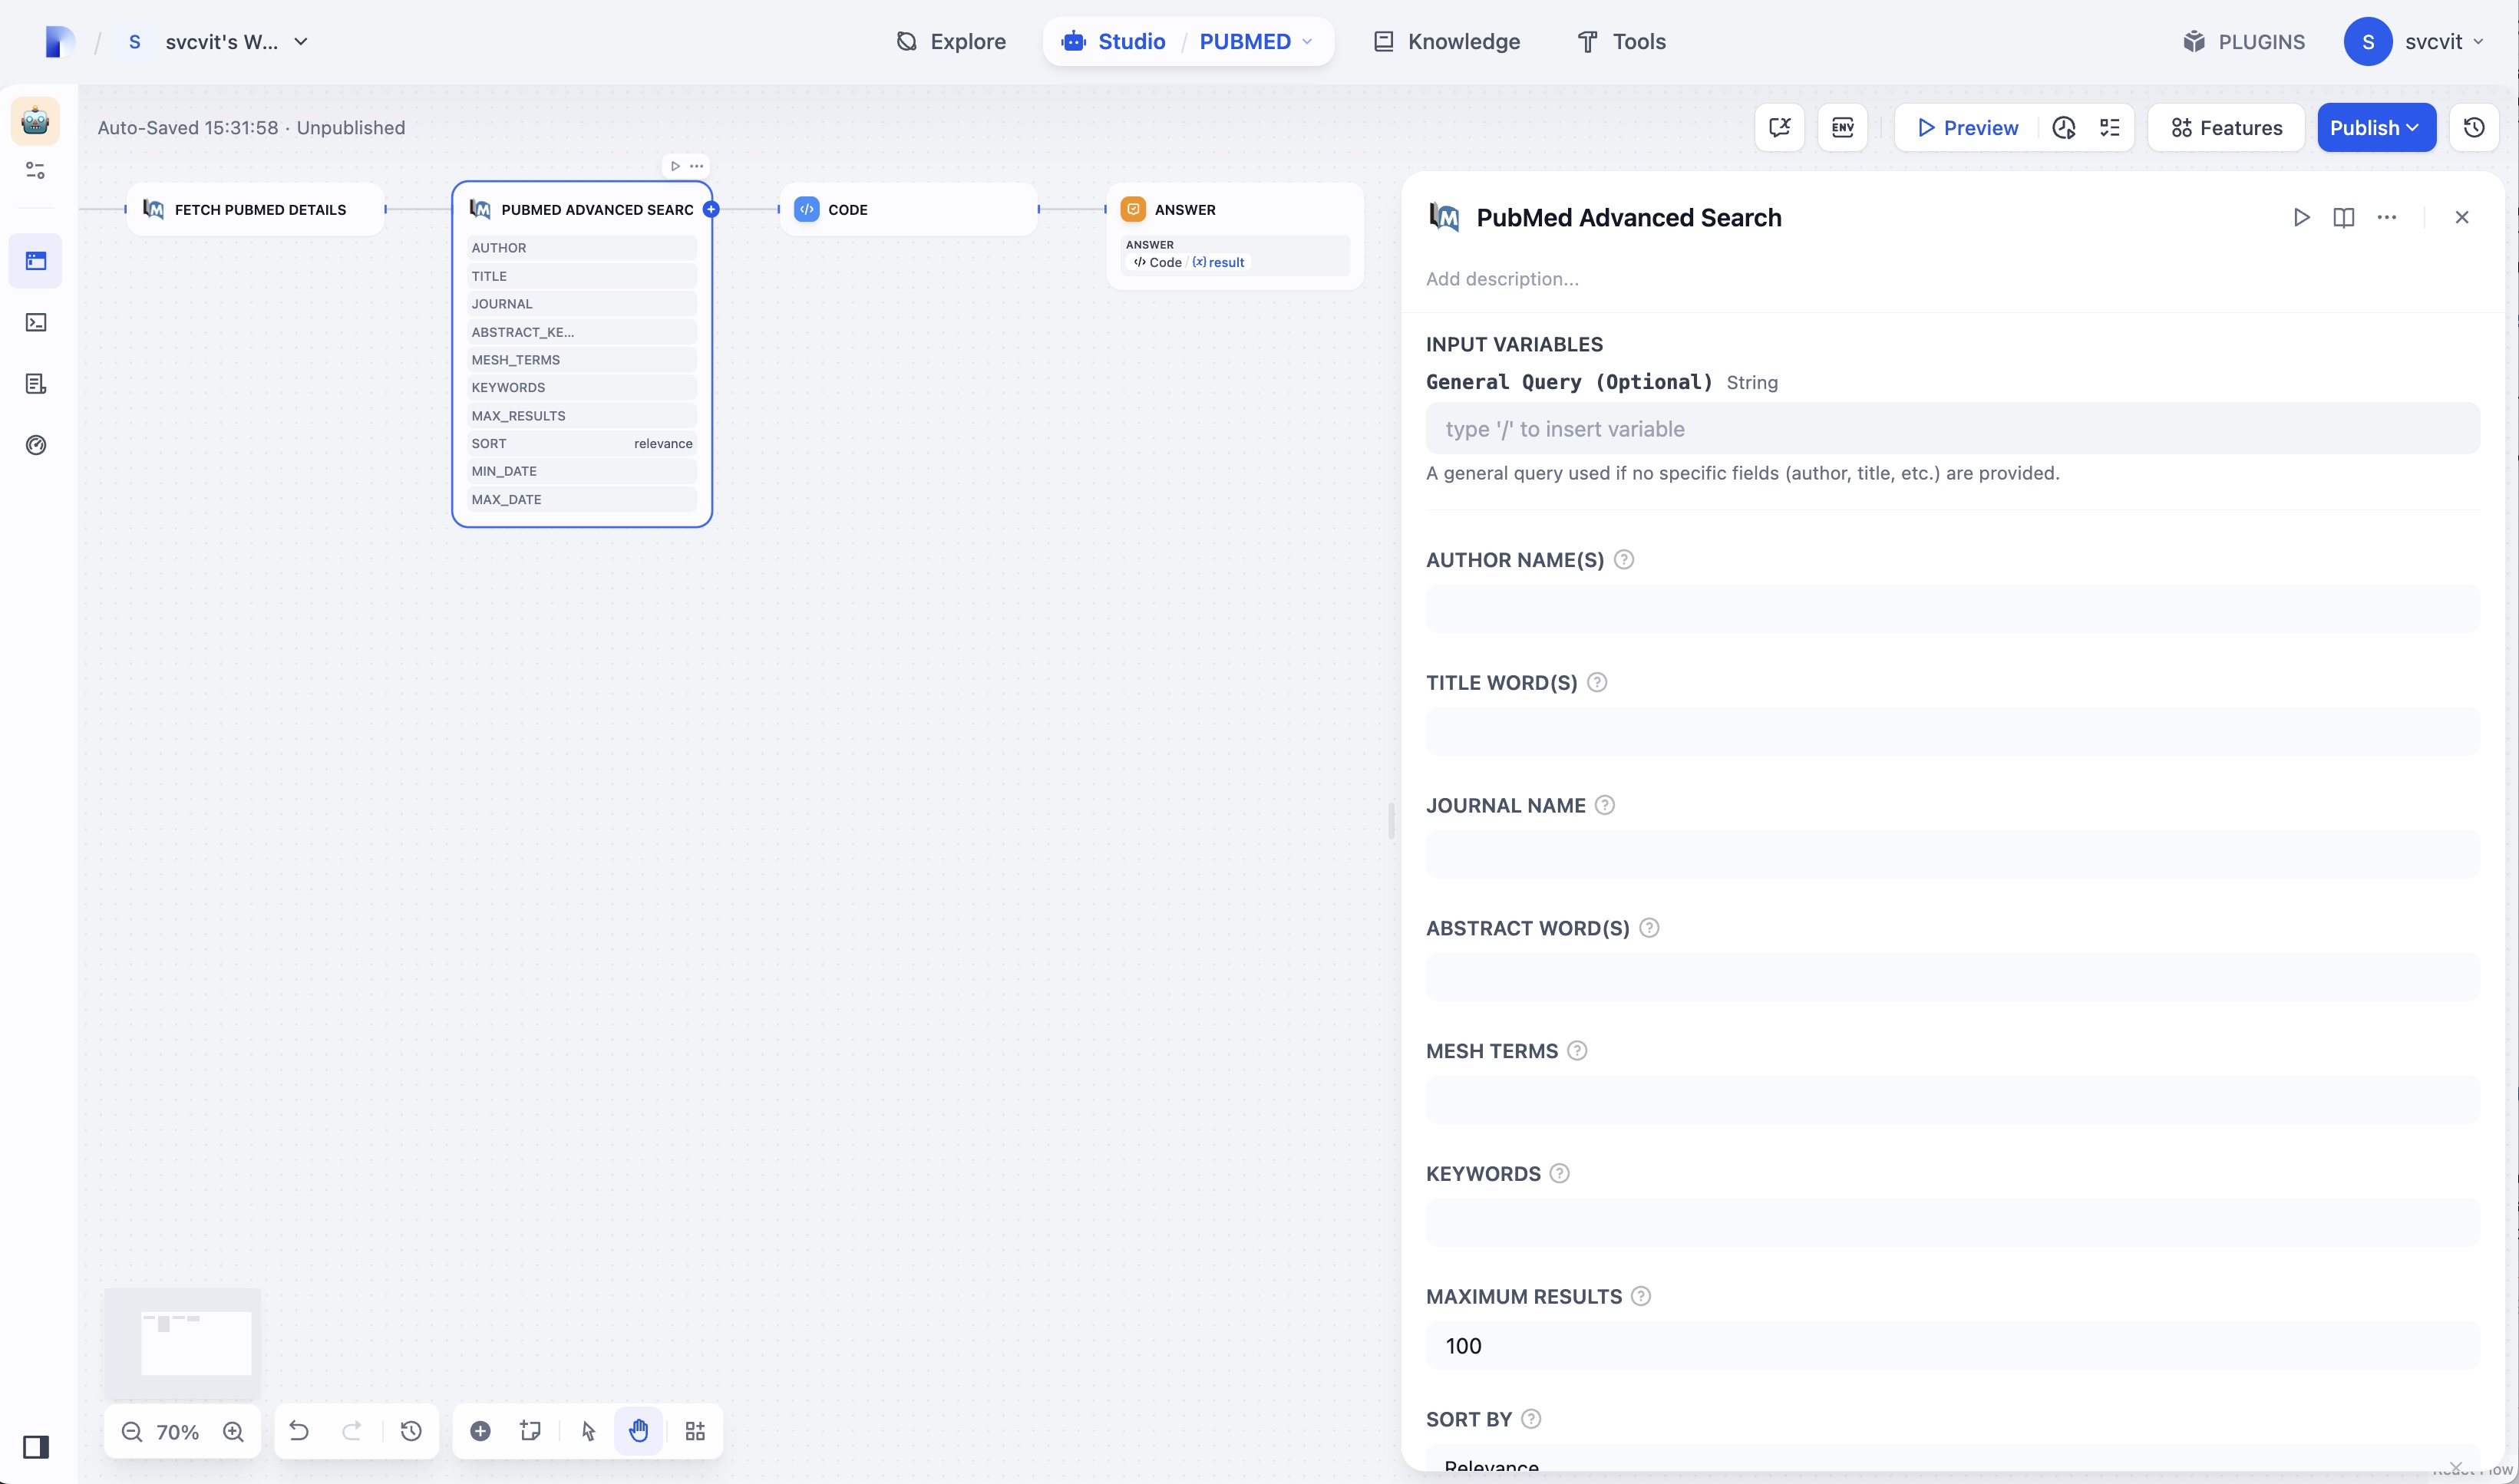Click the Preview button

point(1967,127)
